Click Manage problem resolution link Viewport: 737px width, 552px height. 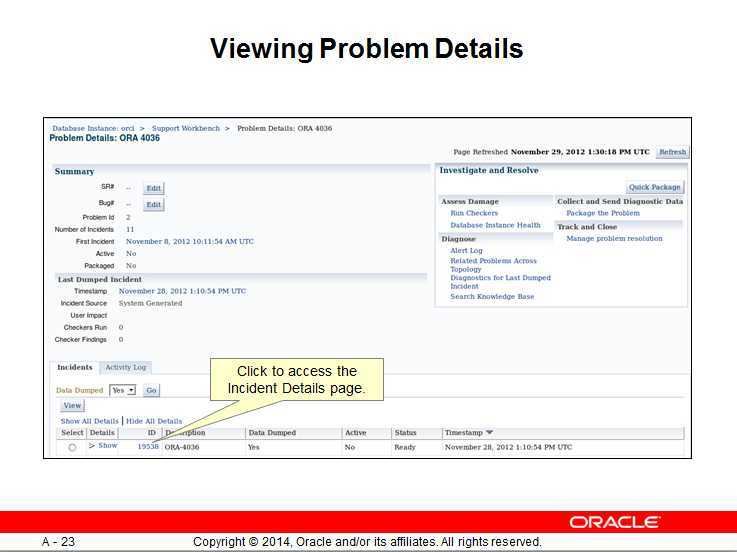pos(614,238)
